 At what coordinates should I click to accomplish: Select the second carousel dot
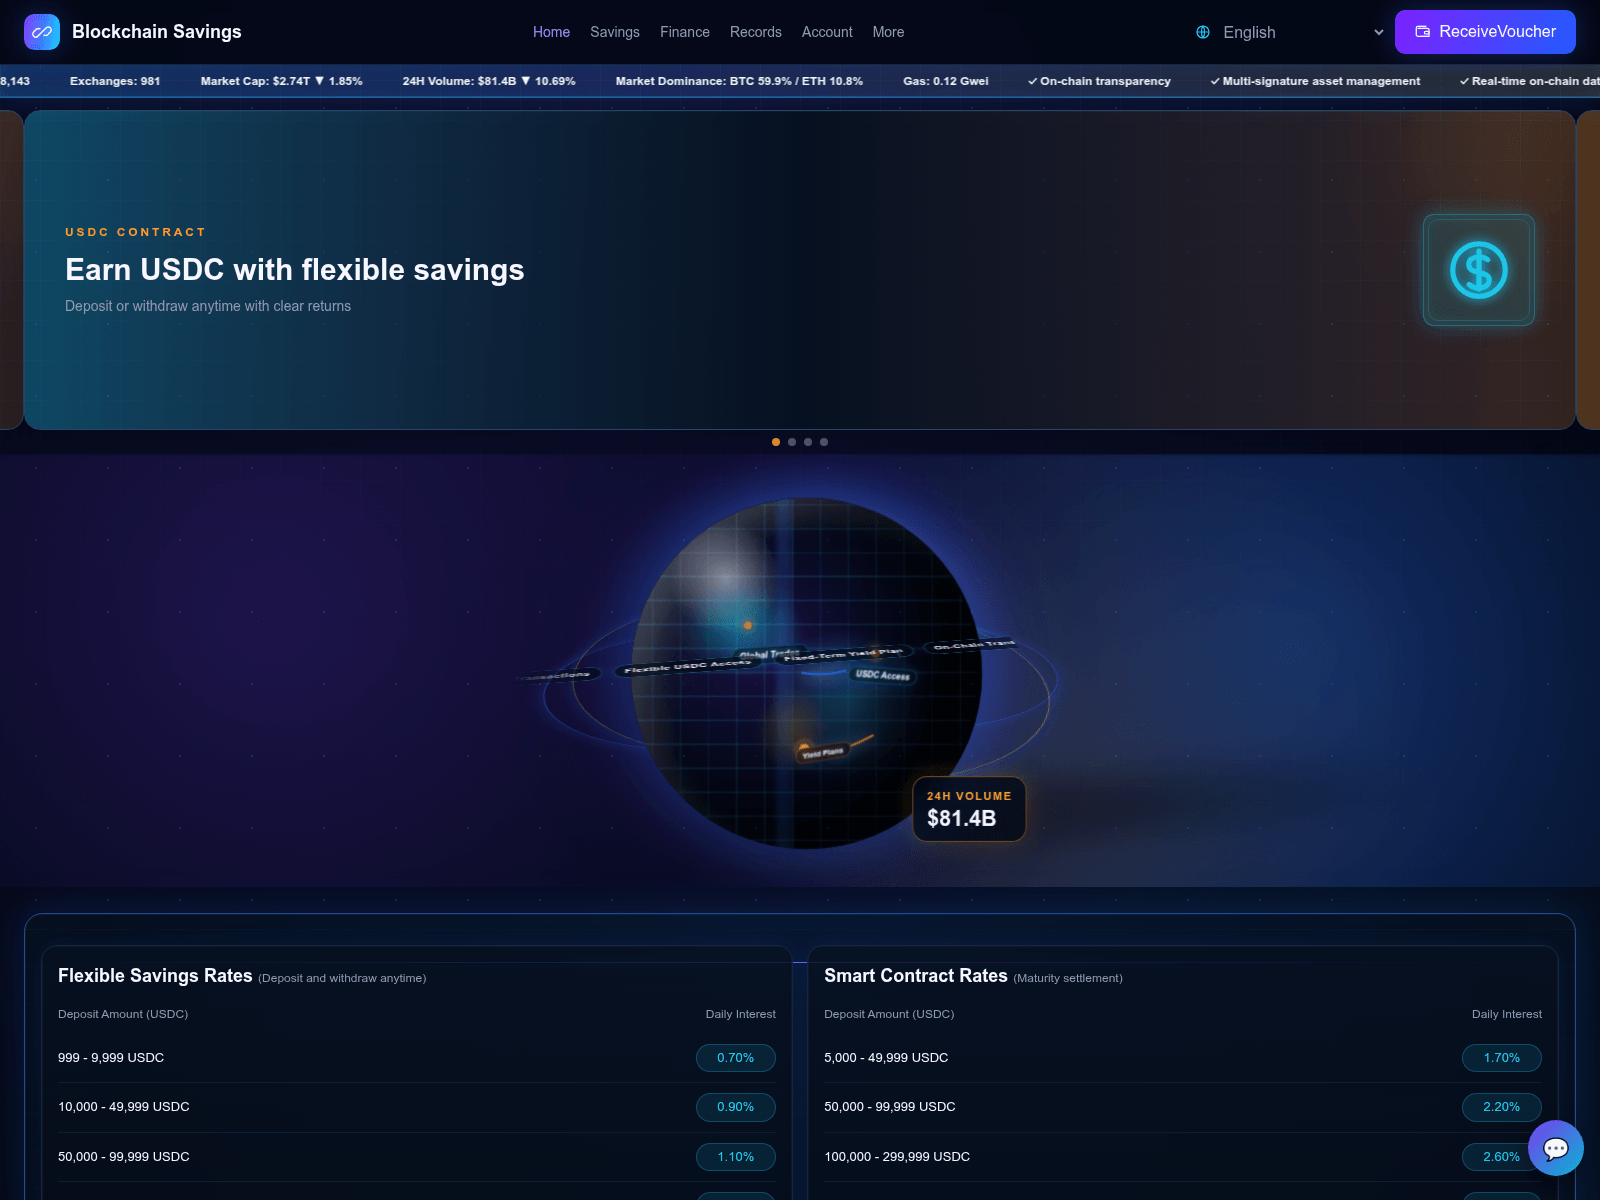792,442
